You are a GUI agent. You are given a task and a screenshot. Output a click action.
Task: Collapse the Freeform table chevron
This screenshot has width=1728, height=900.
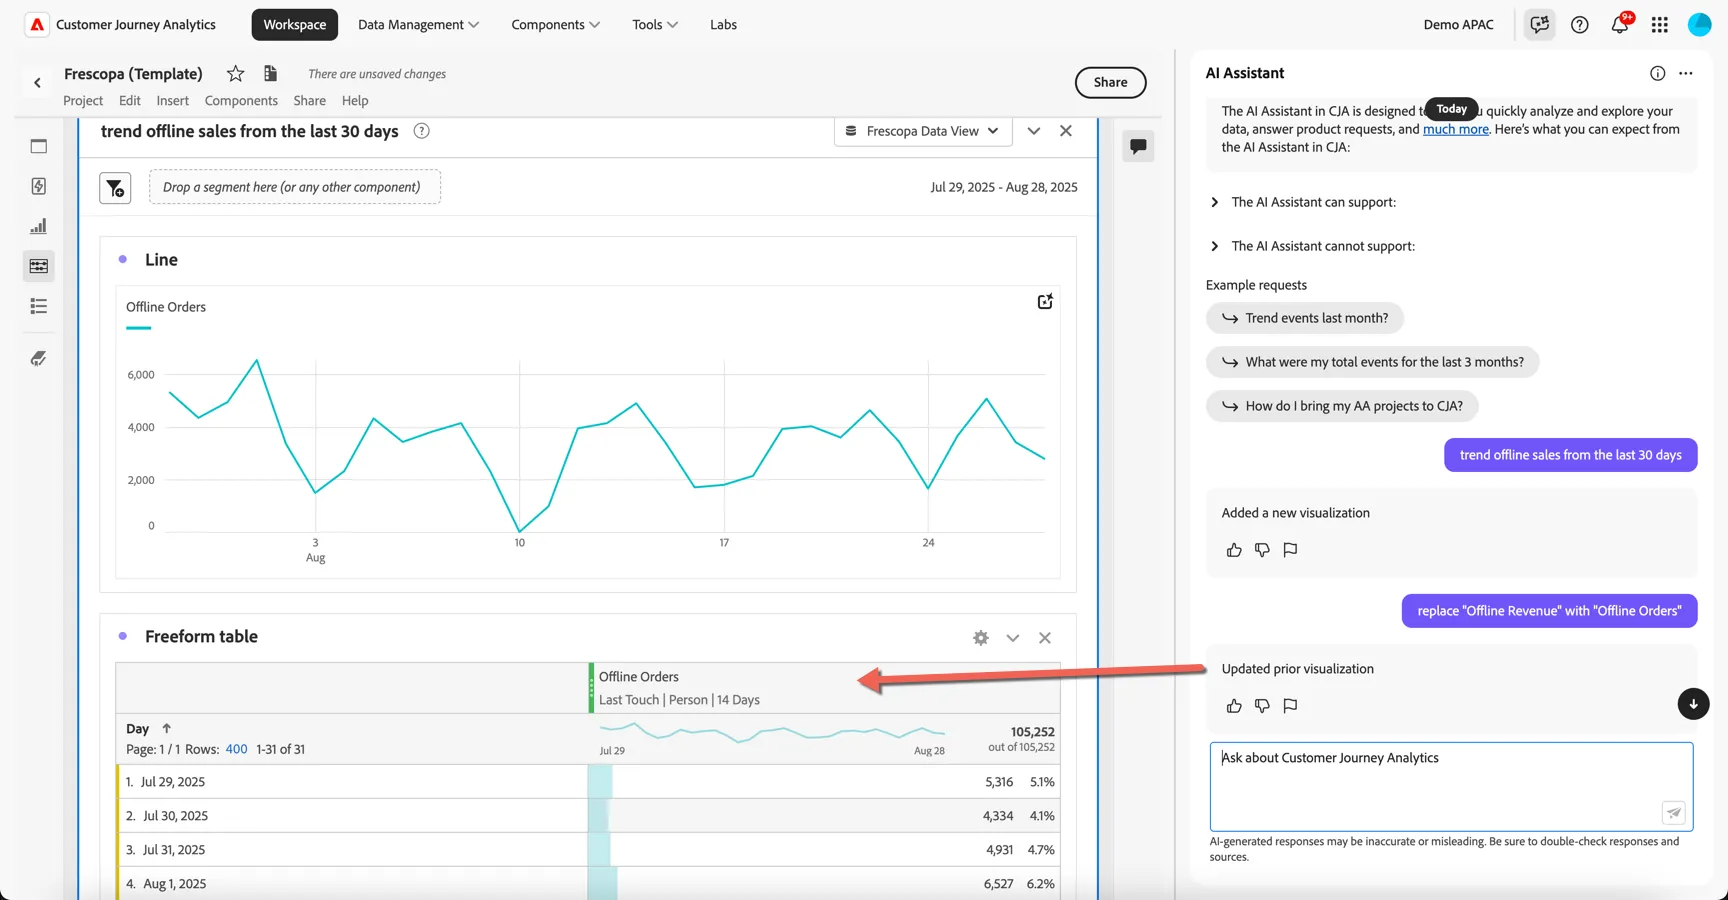[1013, 638]
